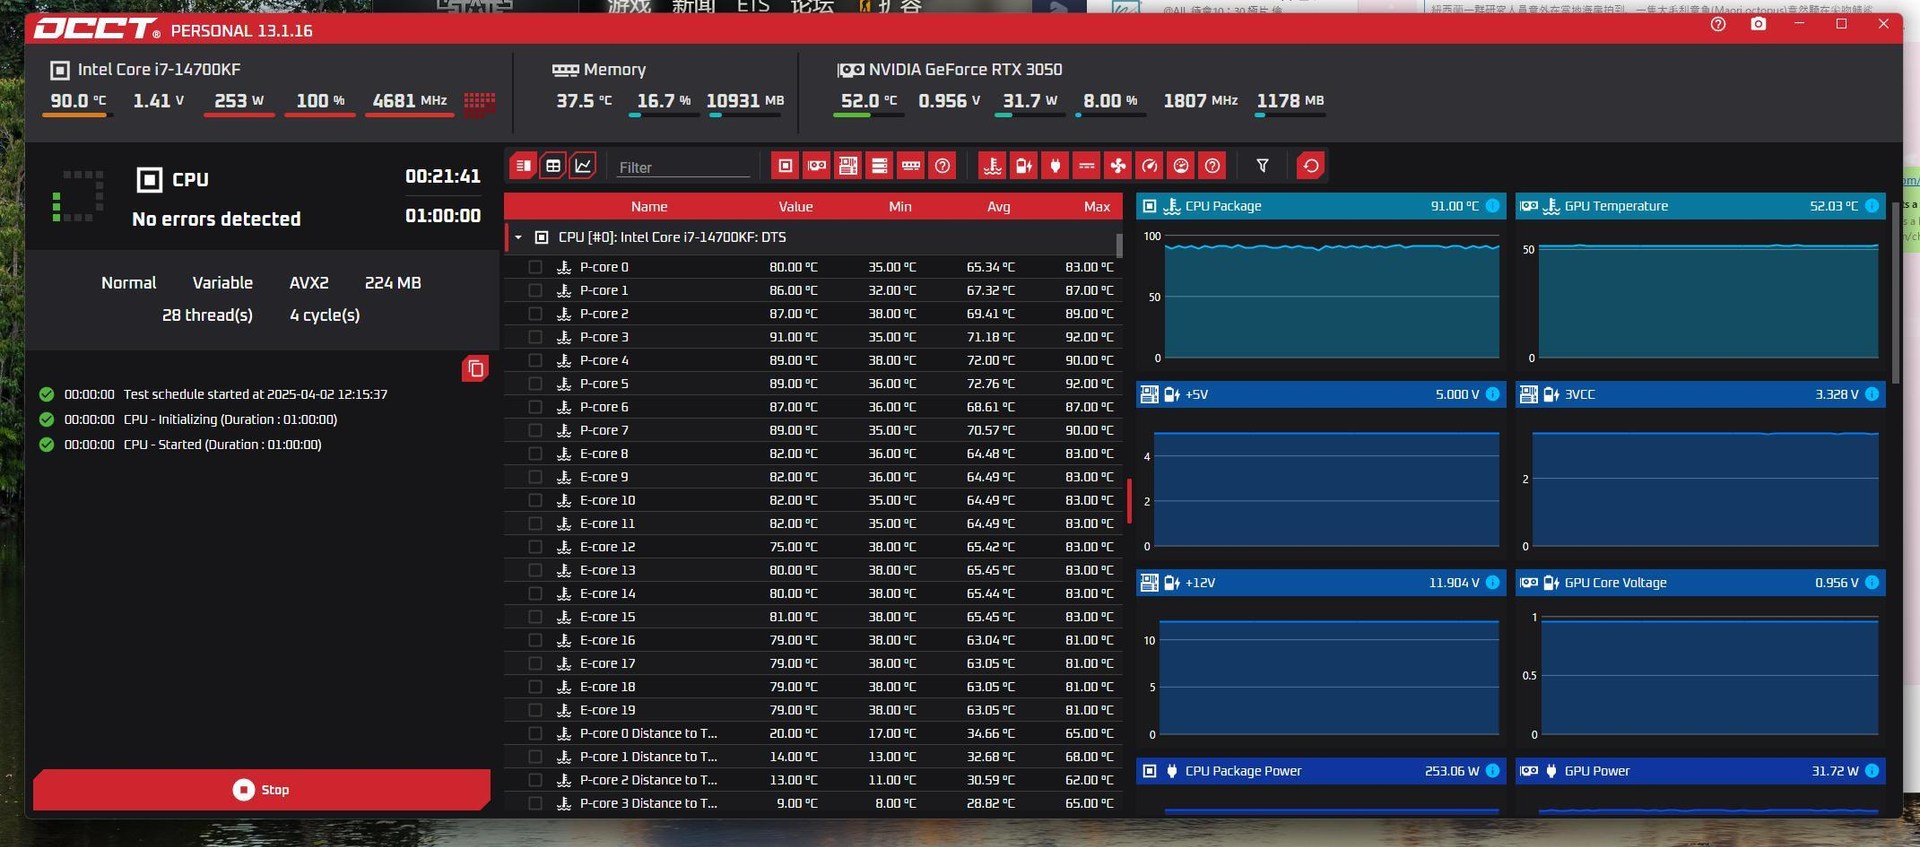Toggle the motherboard sensor filter icon

pos(848,166)
